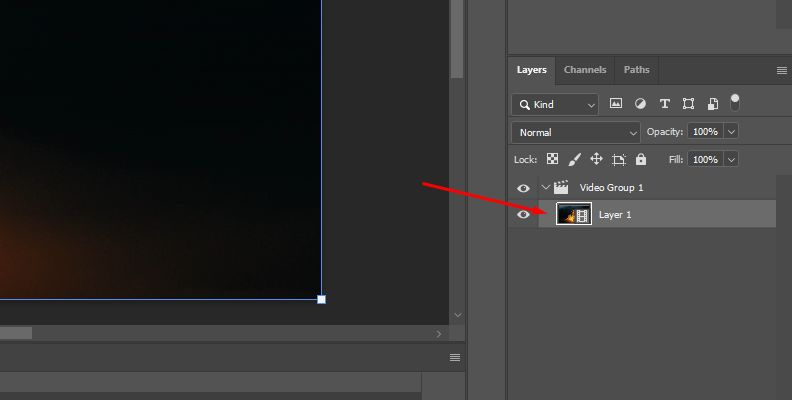792x400 pixels.
Task: Click prevent artboard auto-nesting lock icon
Action: 619,159
